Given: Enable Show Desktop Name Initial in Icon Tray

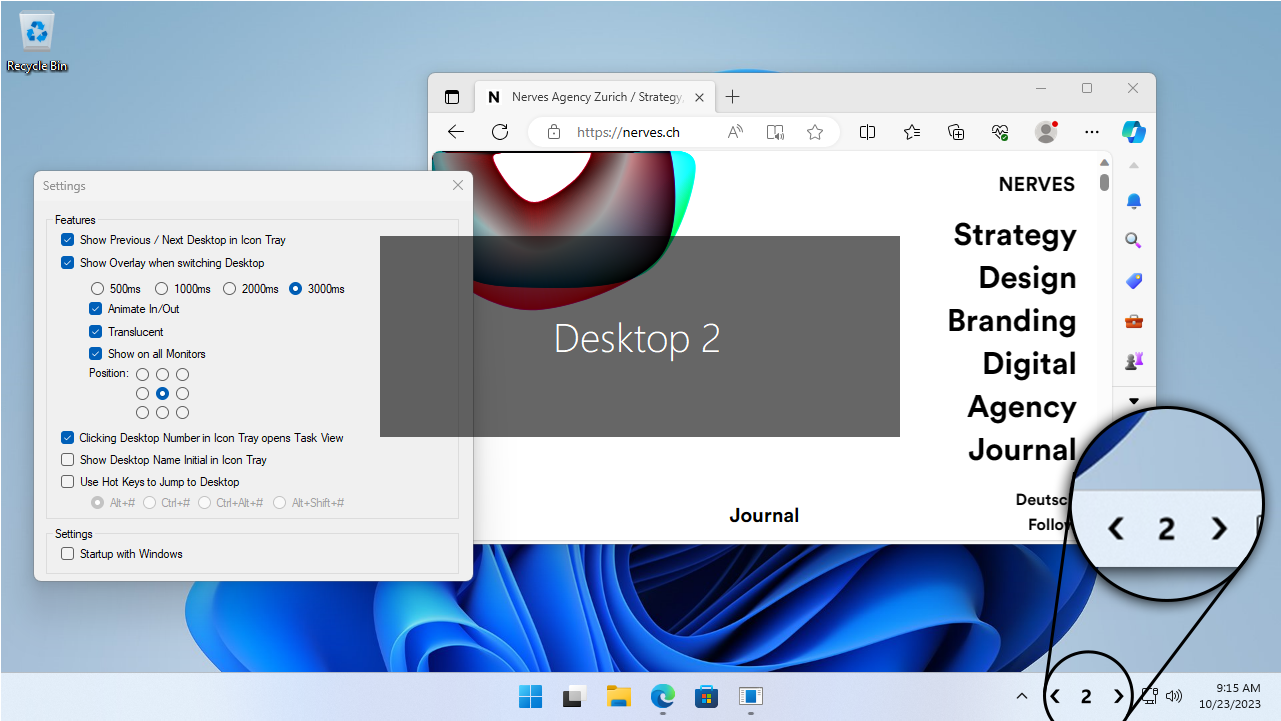Looking at the screenshot, I should tap(67, 459).
